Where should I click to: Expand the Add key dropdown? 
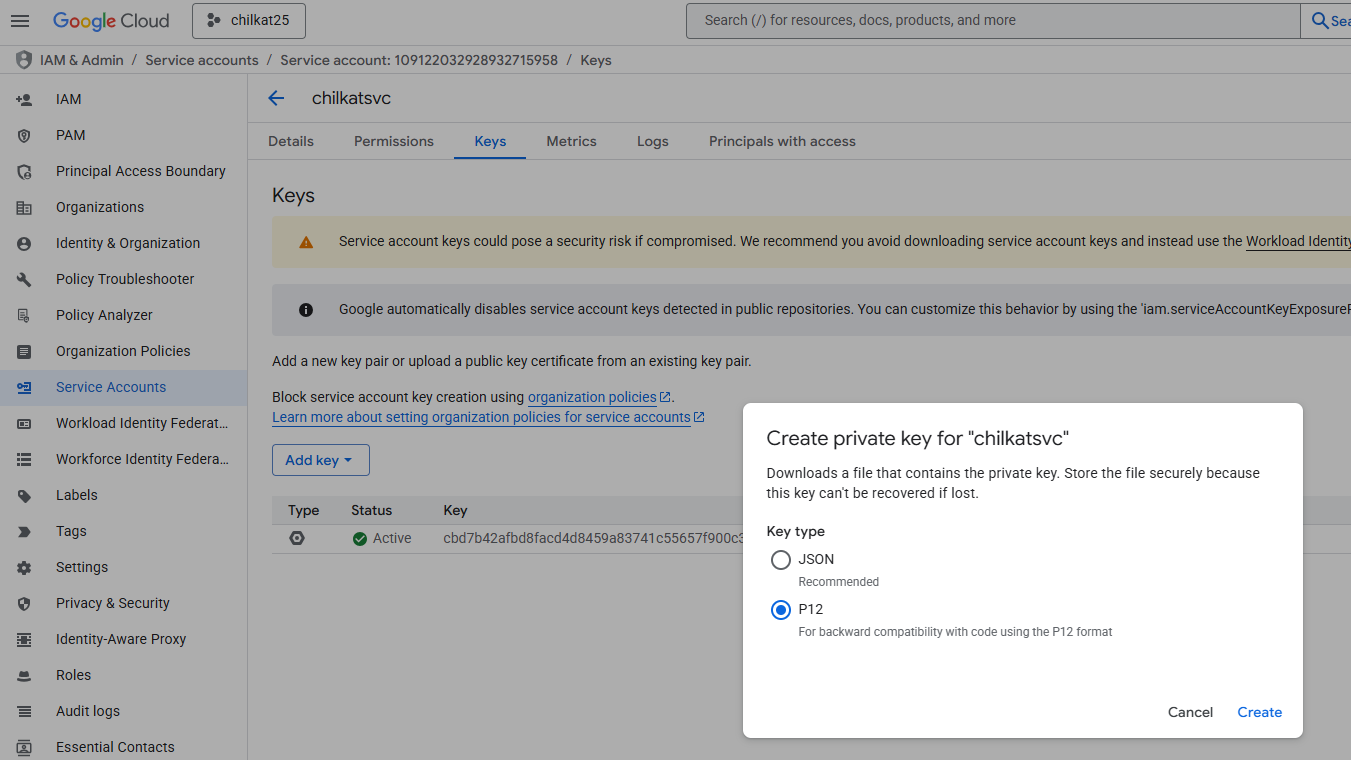click(321, 460)
